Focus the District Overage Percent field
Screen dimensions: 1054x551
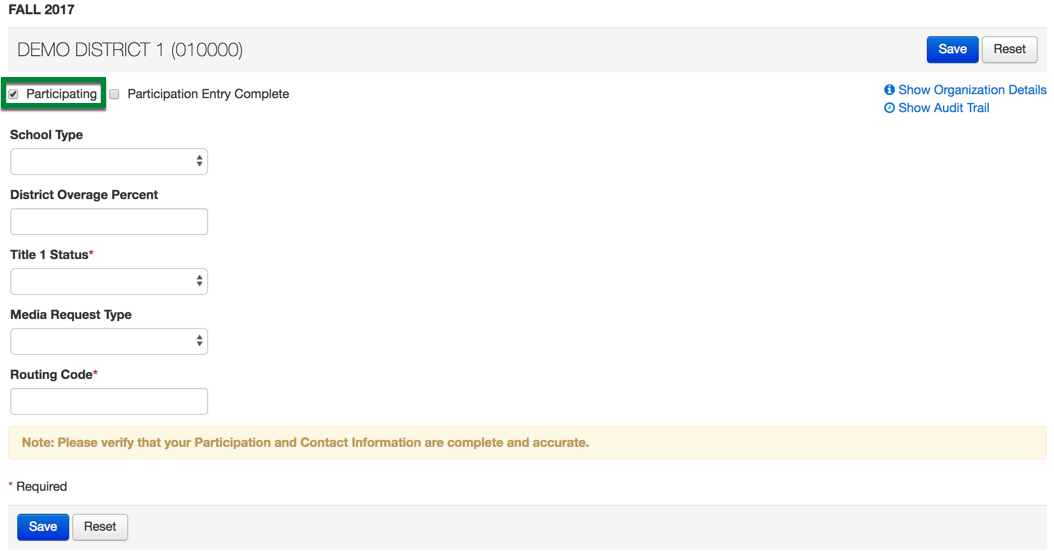tap(109, 221)
